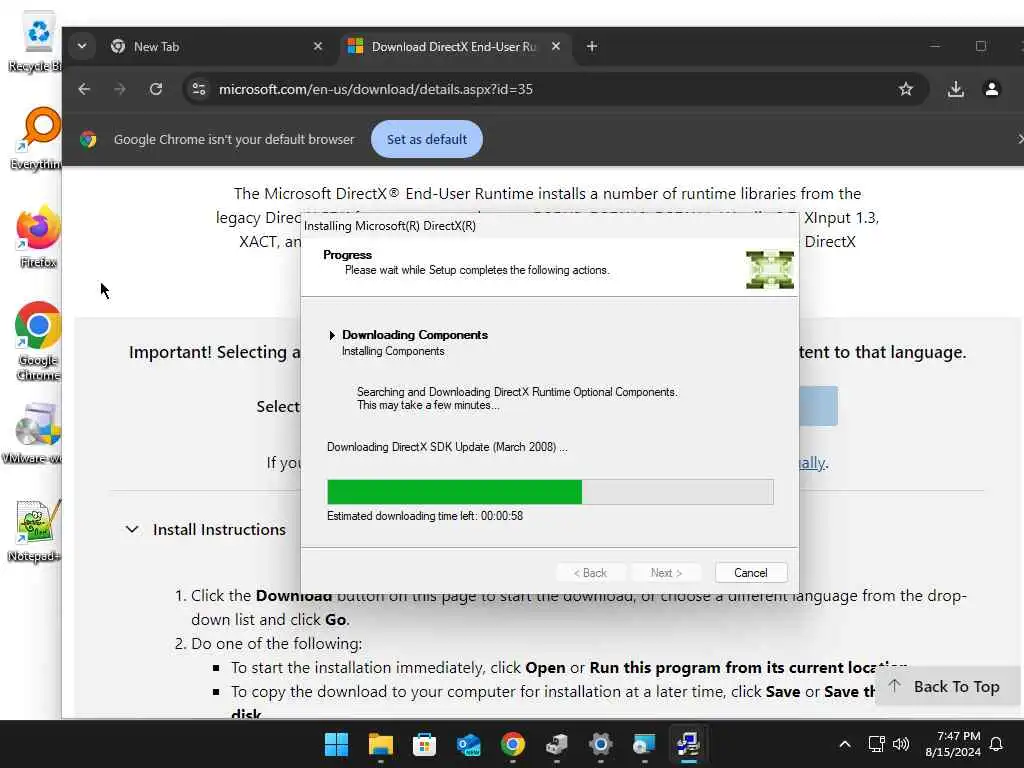Switch to the New Tab tab
1024x768 pixels.
coord(216,46)
